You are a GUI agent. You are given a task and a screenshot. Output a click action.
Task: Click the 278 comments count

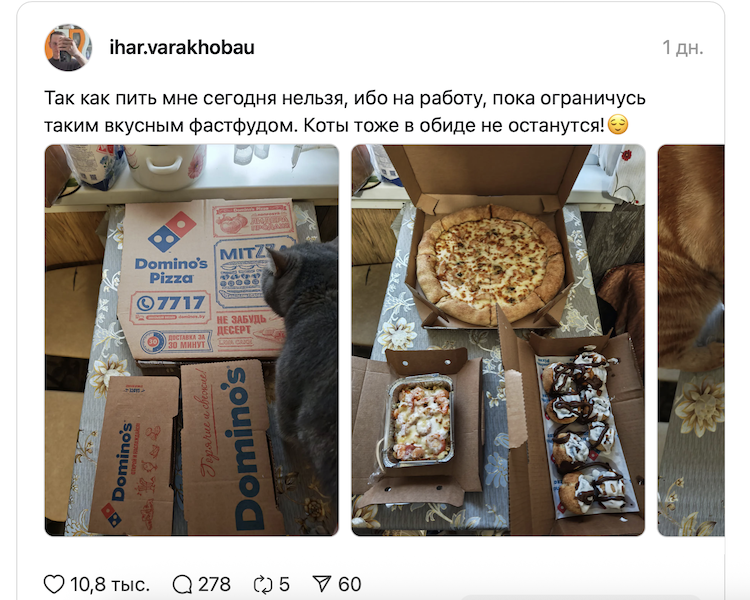214,584
